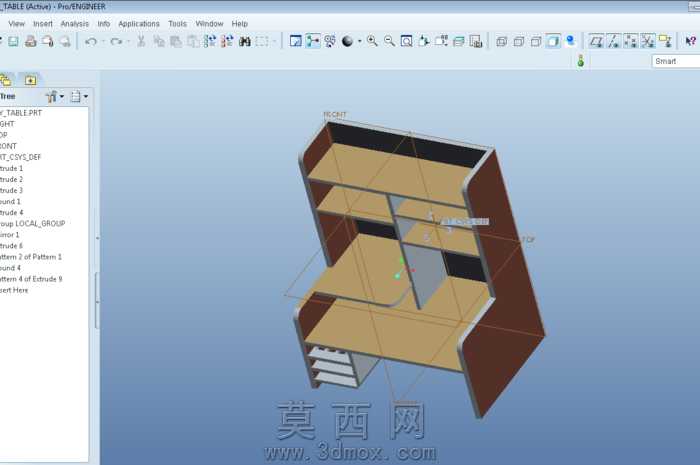Switch to wireframe display style

501,42
